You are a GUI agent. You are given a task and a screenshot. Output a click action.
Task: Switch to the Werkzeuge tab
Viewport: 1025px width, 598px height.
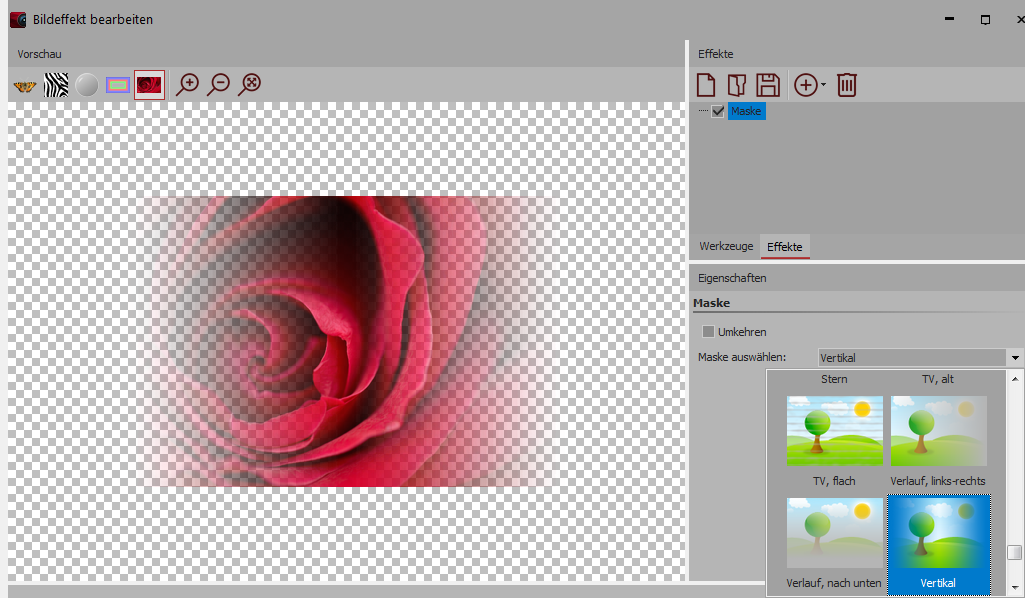[x=725, y=246]
